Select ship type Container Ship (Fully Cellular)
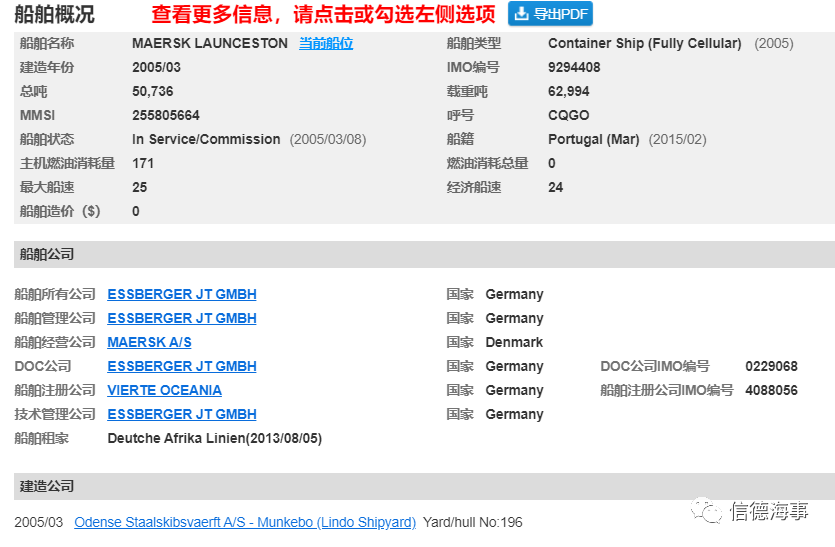The width and height of the screenshot is (835, 547). 644,43
